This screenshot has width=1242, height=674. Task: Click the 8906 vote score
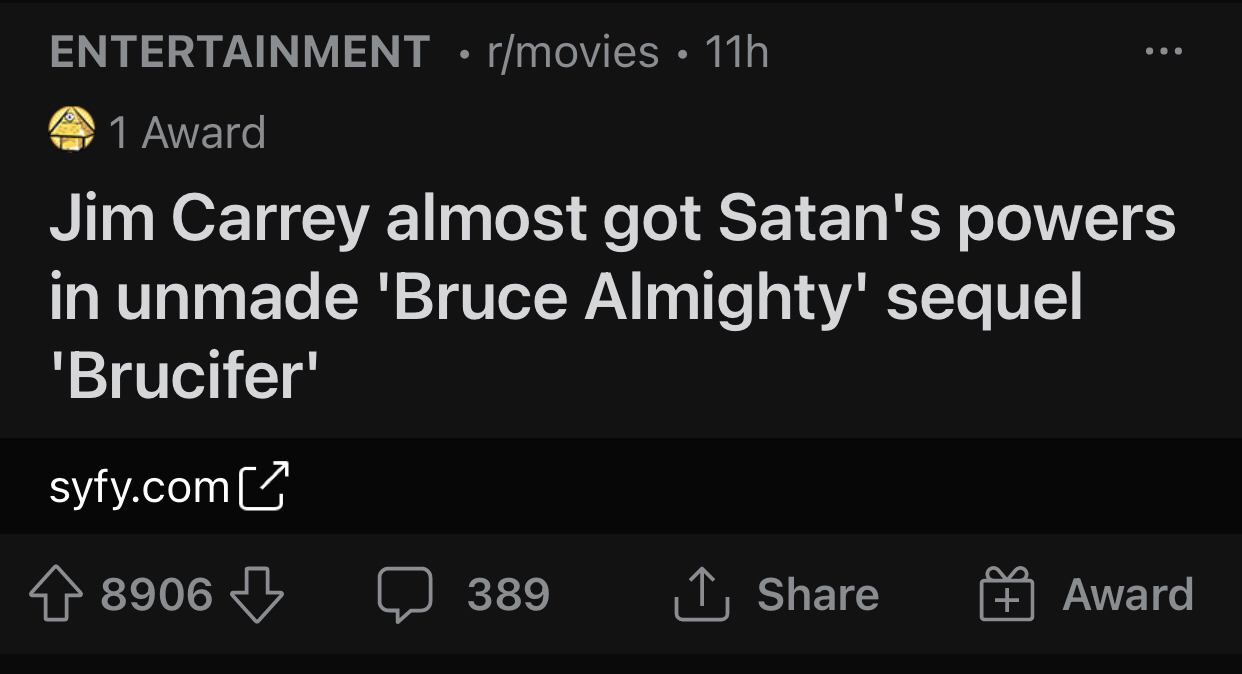point(157,595)
